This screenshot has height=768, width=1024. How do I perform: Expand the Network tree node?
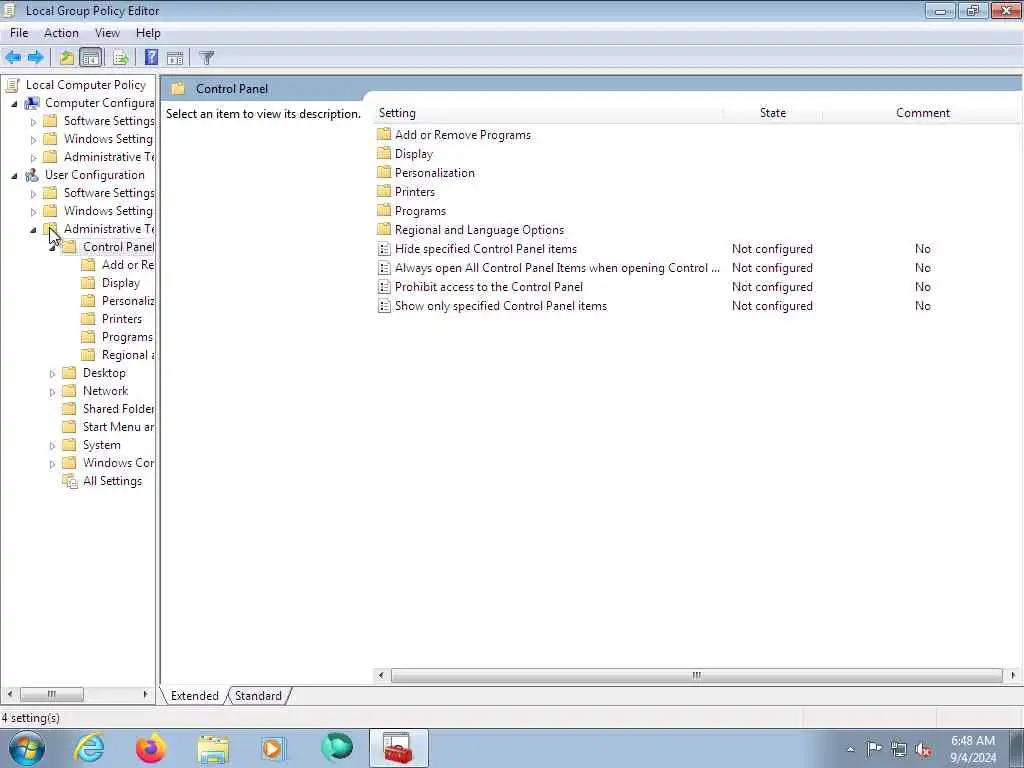[52, 392]
